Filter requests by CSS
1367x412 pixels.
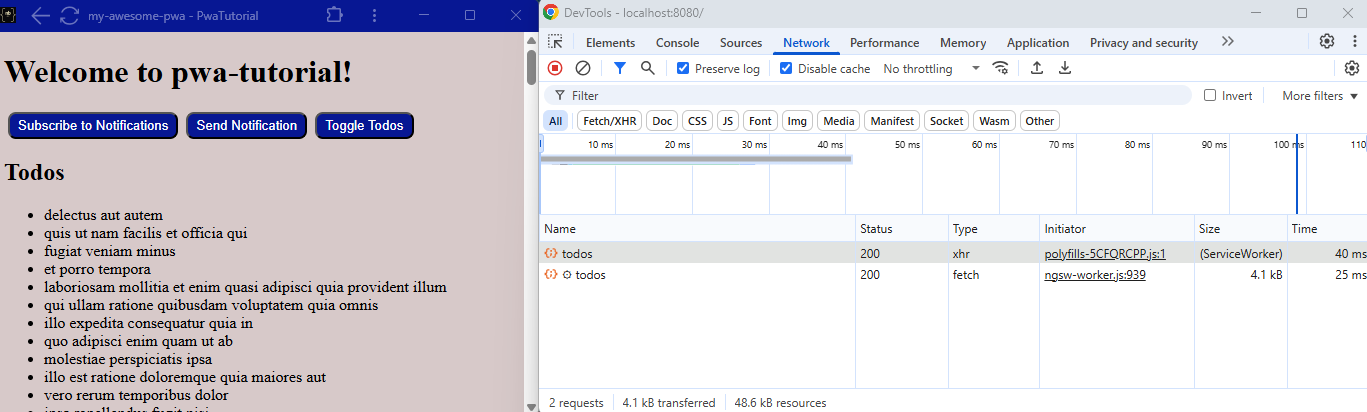(x=697, y=121)
